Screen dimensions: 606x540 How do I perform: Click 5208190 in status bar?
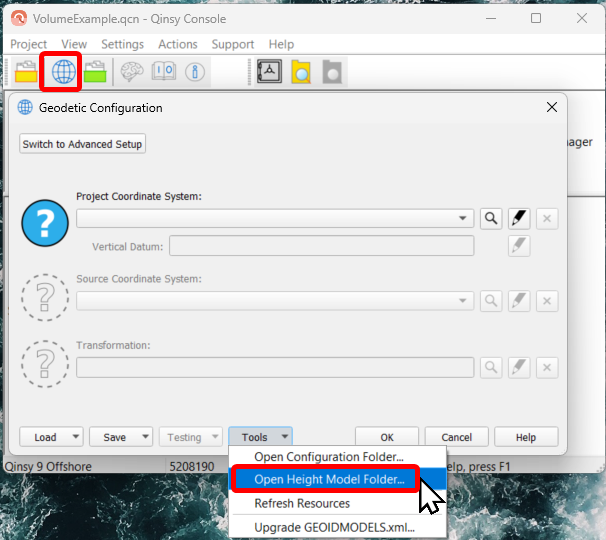[x=191, y=467]
